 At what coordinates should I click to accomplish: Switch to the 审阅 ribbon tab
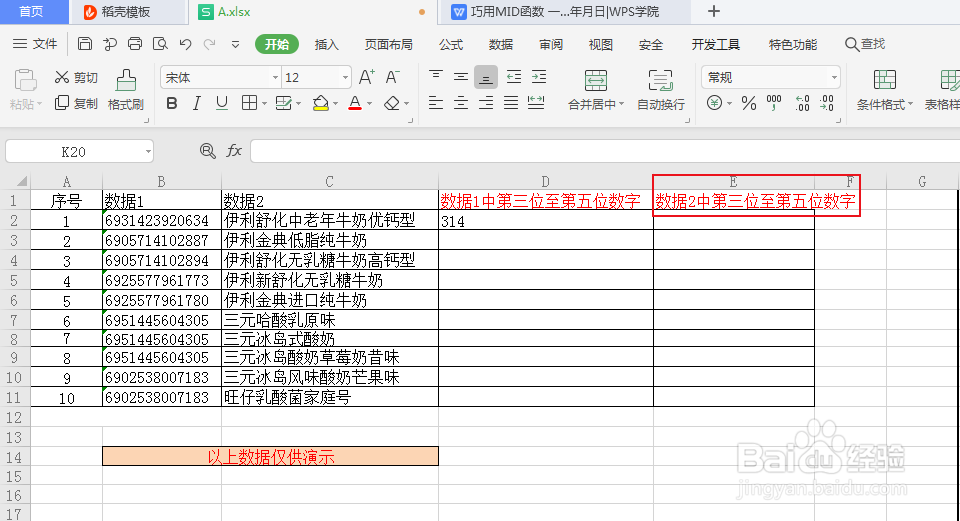coord(551,45)
